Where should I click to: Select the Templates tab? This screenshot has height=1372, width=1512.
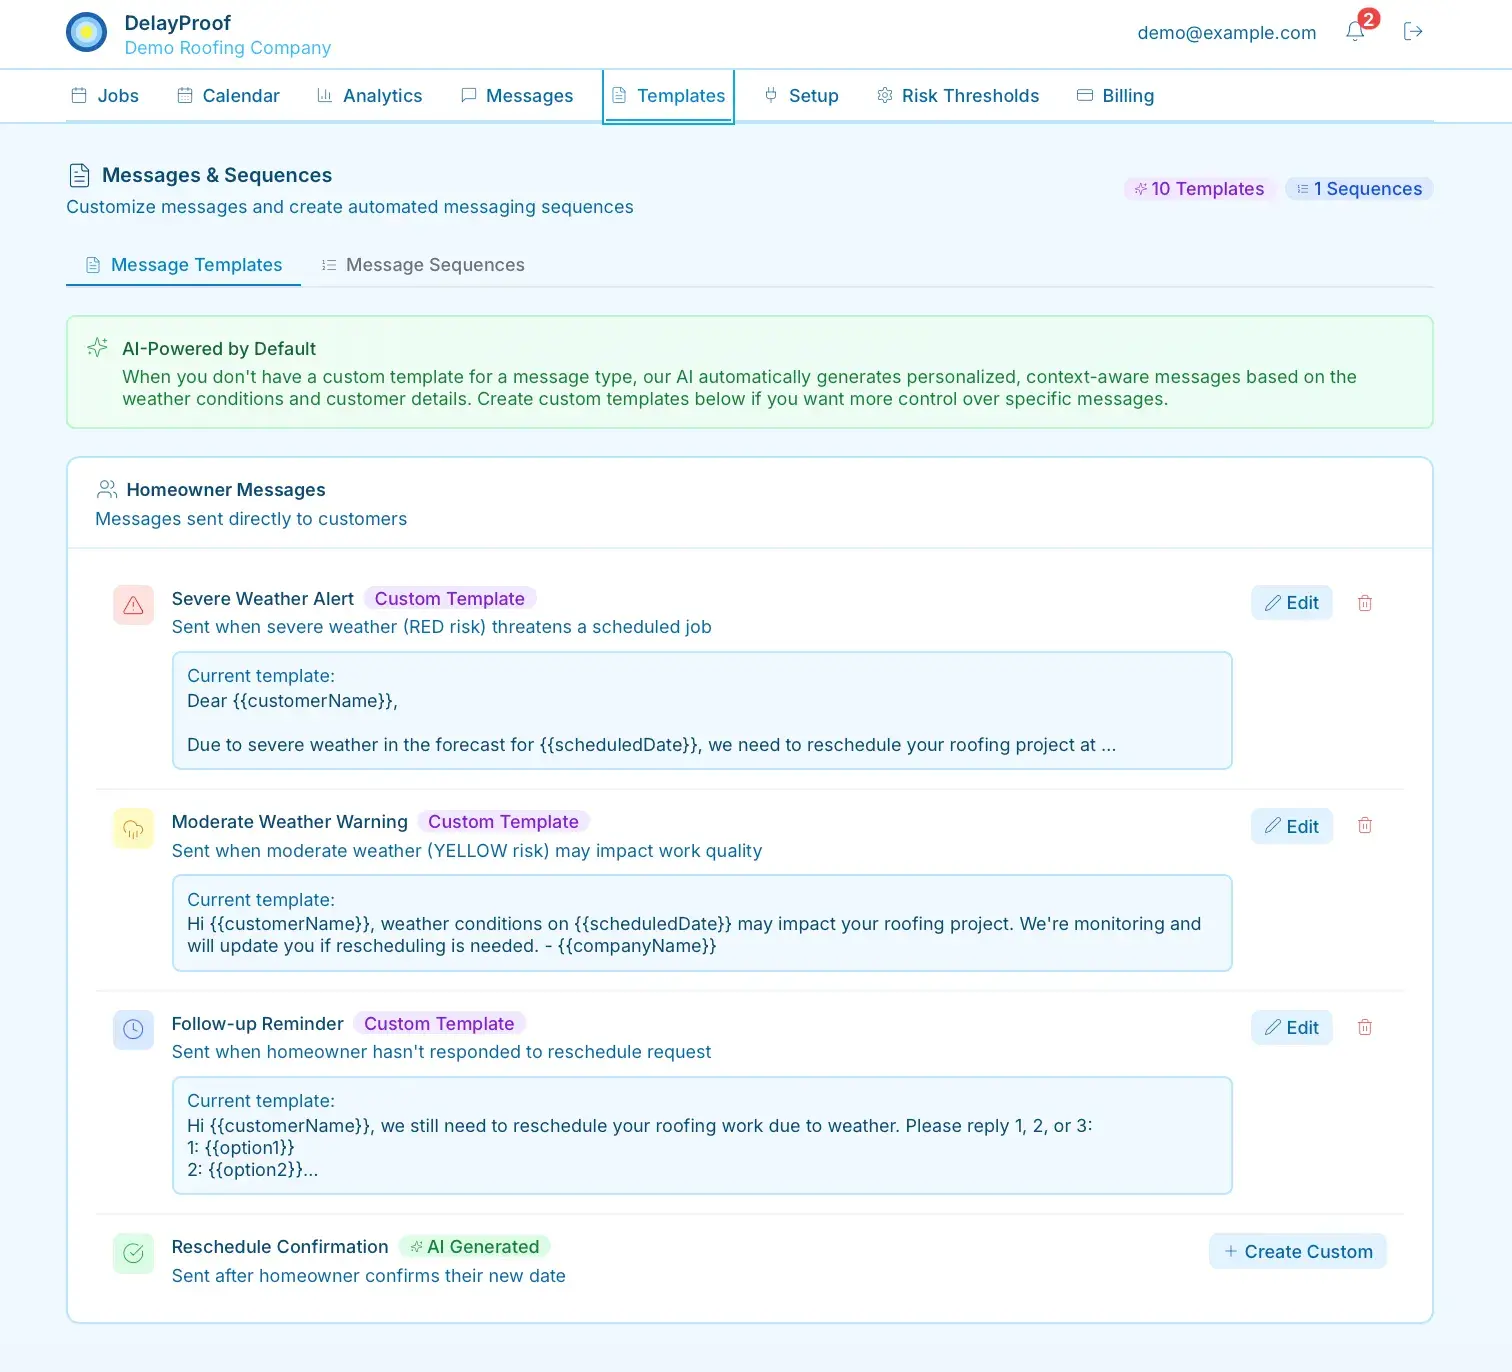[669, 96]
